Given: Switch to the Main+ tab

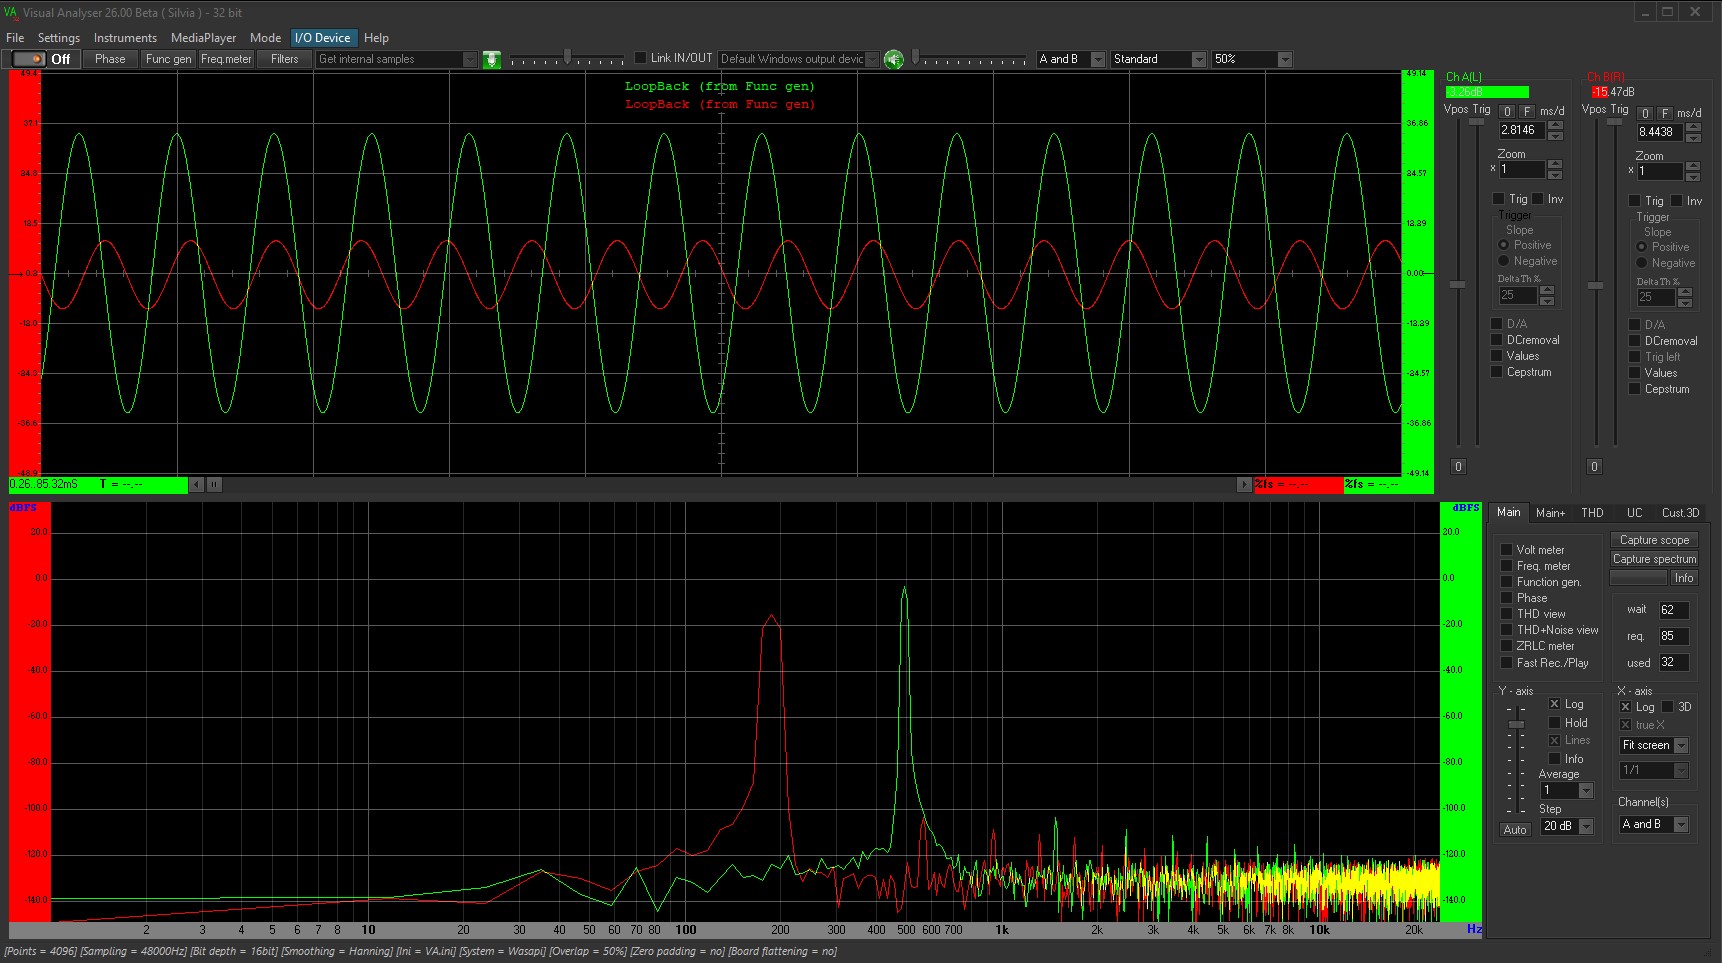Looking at the screenshot, I should pyautogui.click(x=1550, y=513).
